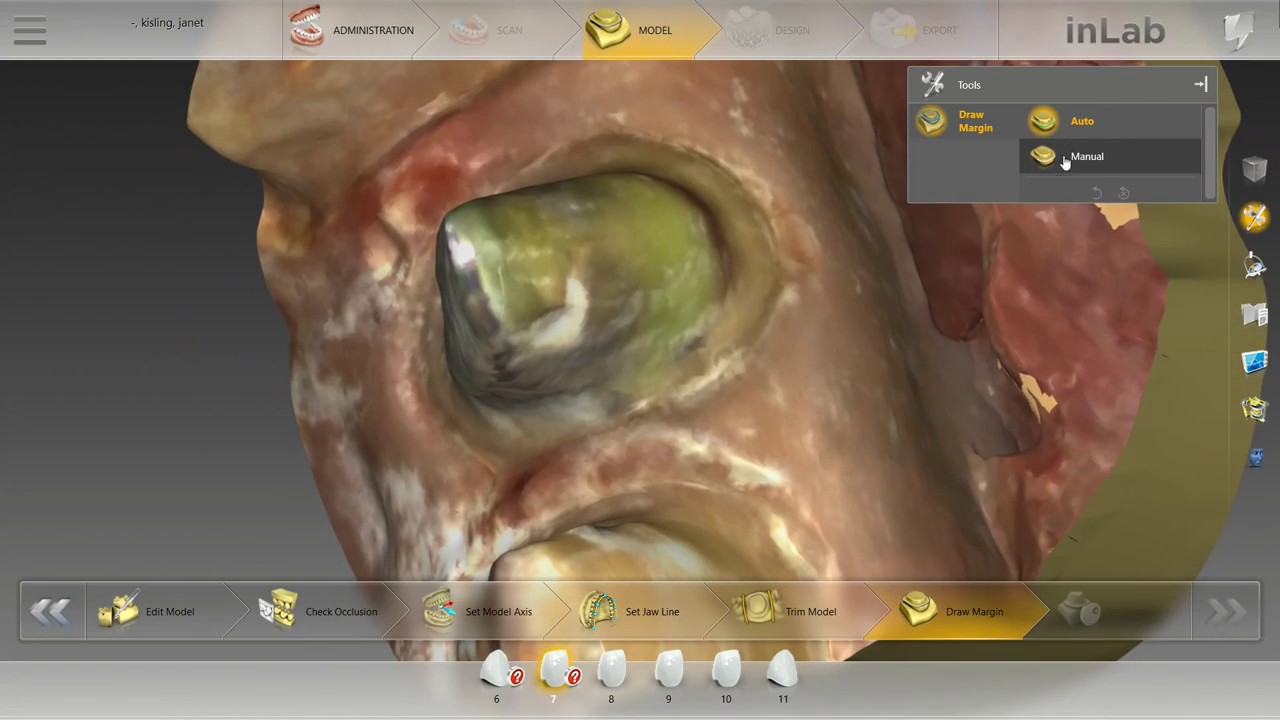Click the wrench Tools header icon
The width and height of the screenshot is (1280, 720).
(x=932, y=84)
